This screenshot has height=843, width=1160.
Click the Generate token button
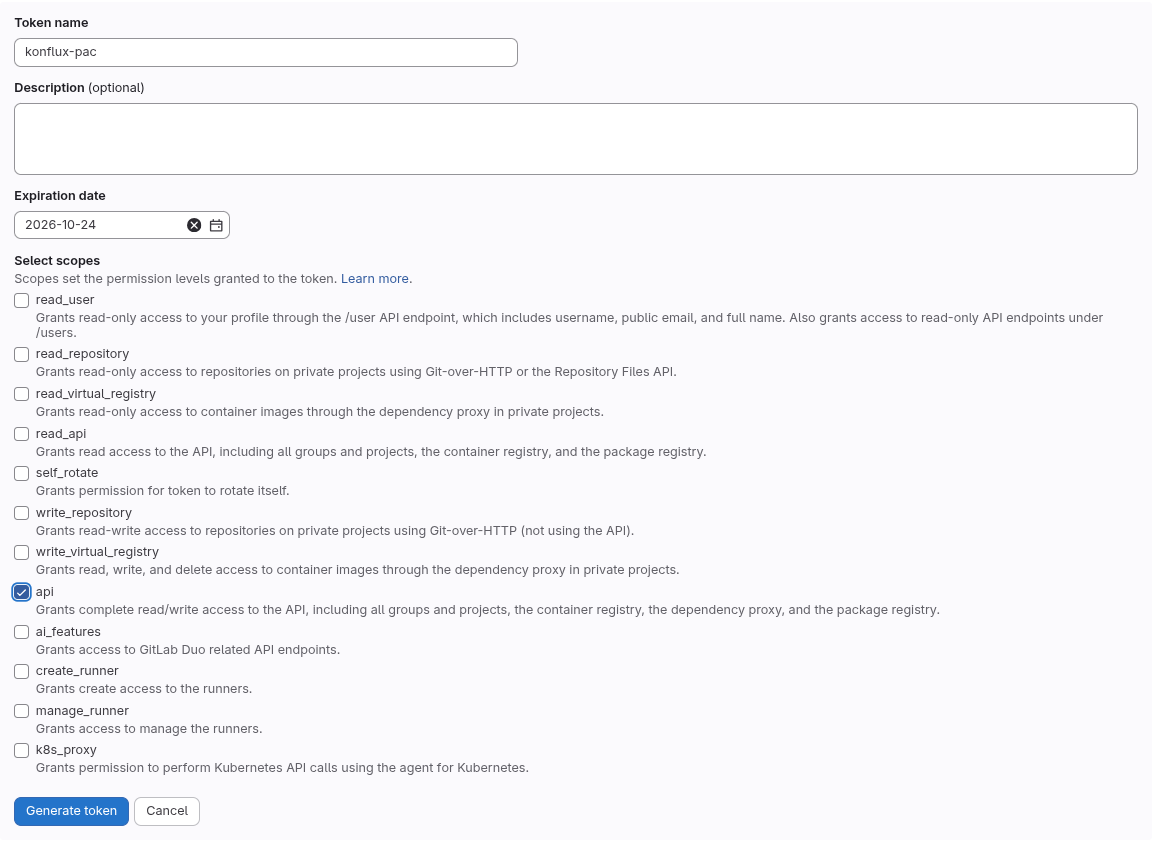71,811
